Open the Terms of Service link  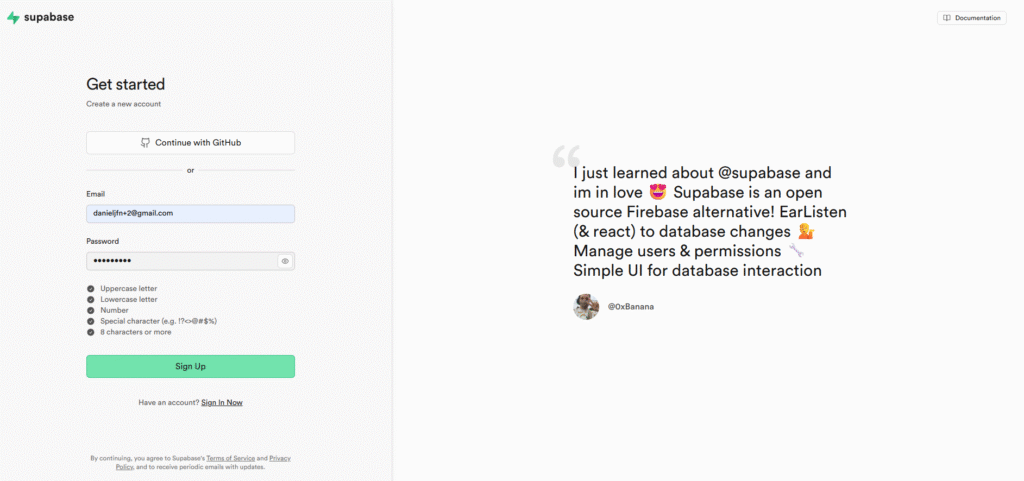click(x=231, y=458)
